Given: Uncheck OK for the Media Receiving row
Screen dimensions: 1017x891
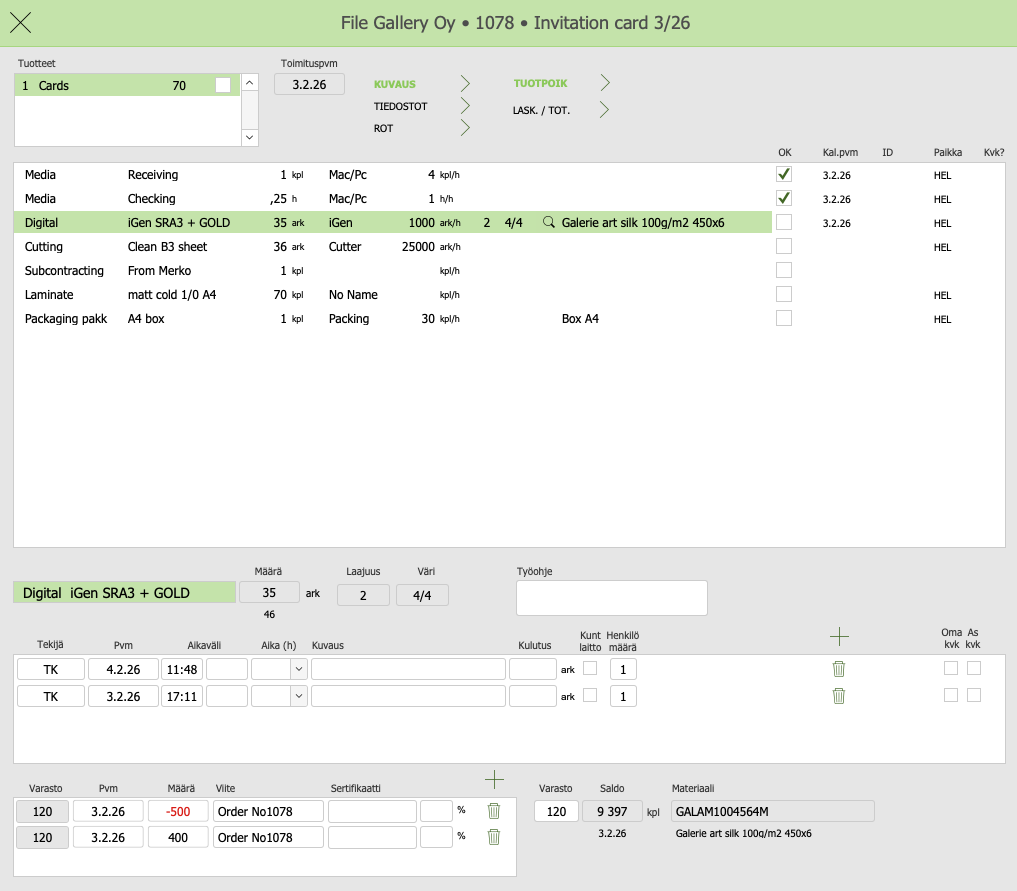Looking at the screenshot, I should coord(784,174).
